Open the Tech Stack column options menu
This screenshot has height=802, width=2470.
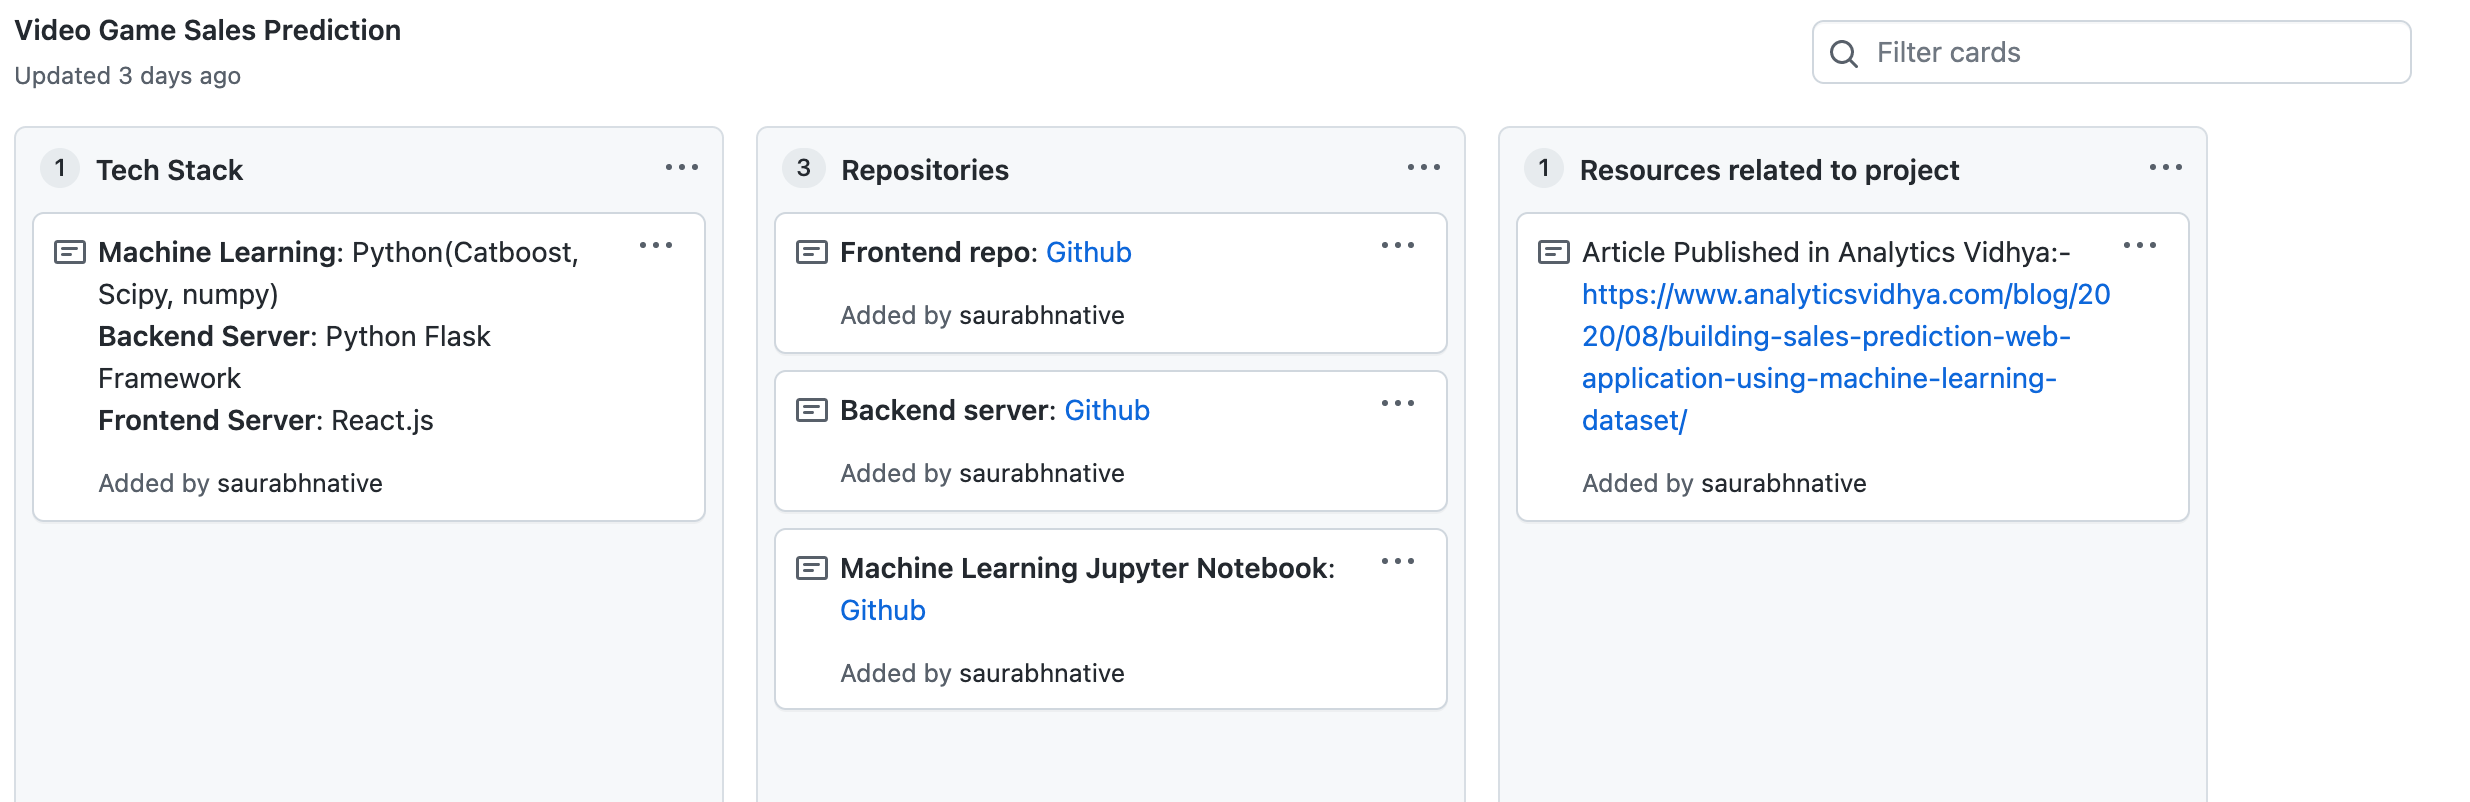click(x=682, y=168)
